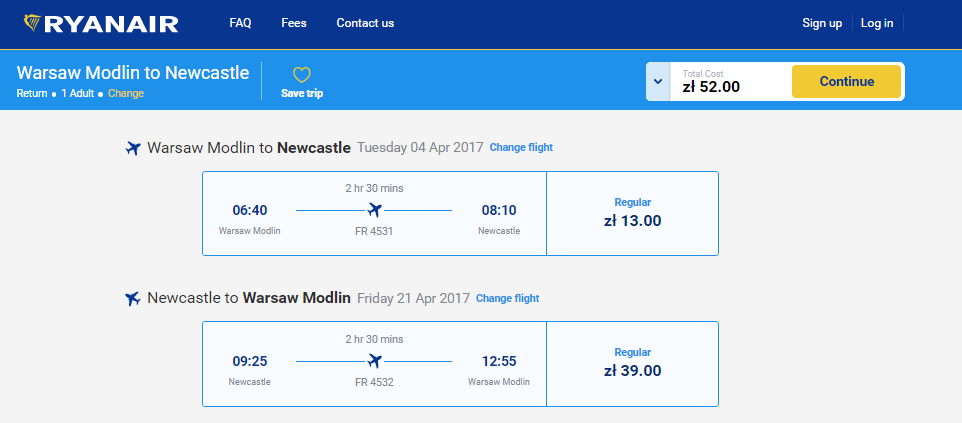Open the Fees menu item

pos(294,23)
